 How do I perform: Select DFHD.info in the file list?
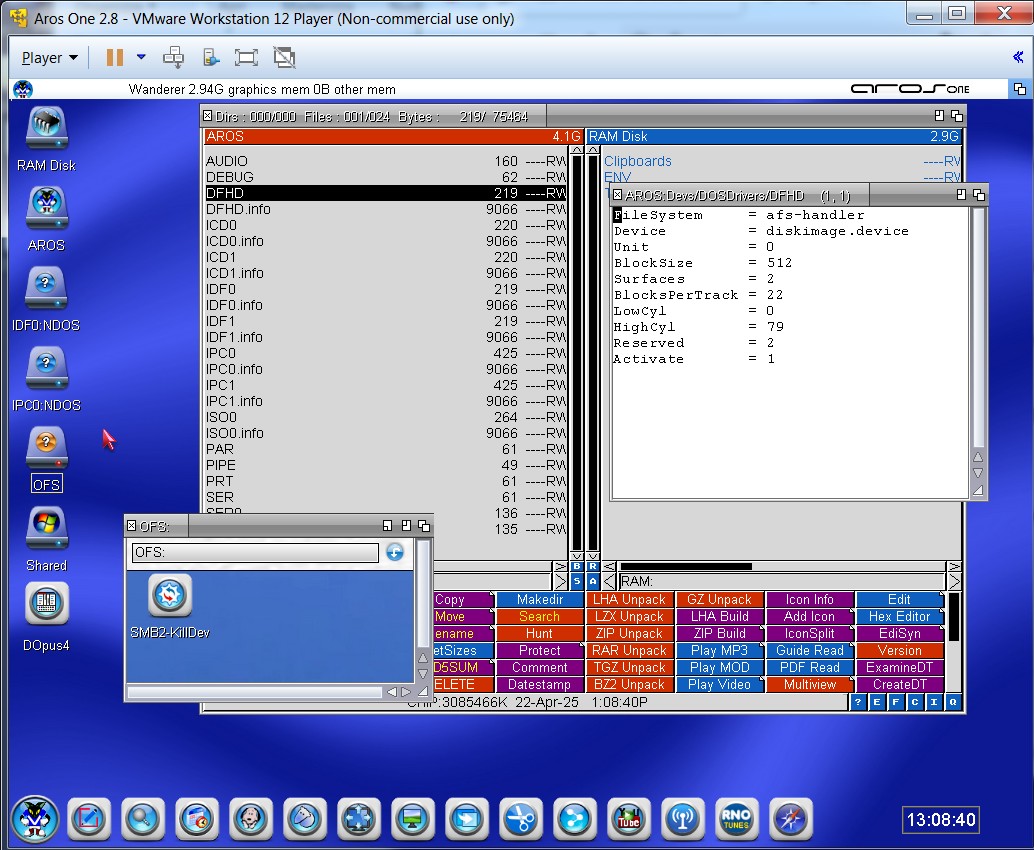[x=380, y=209]
